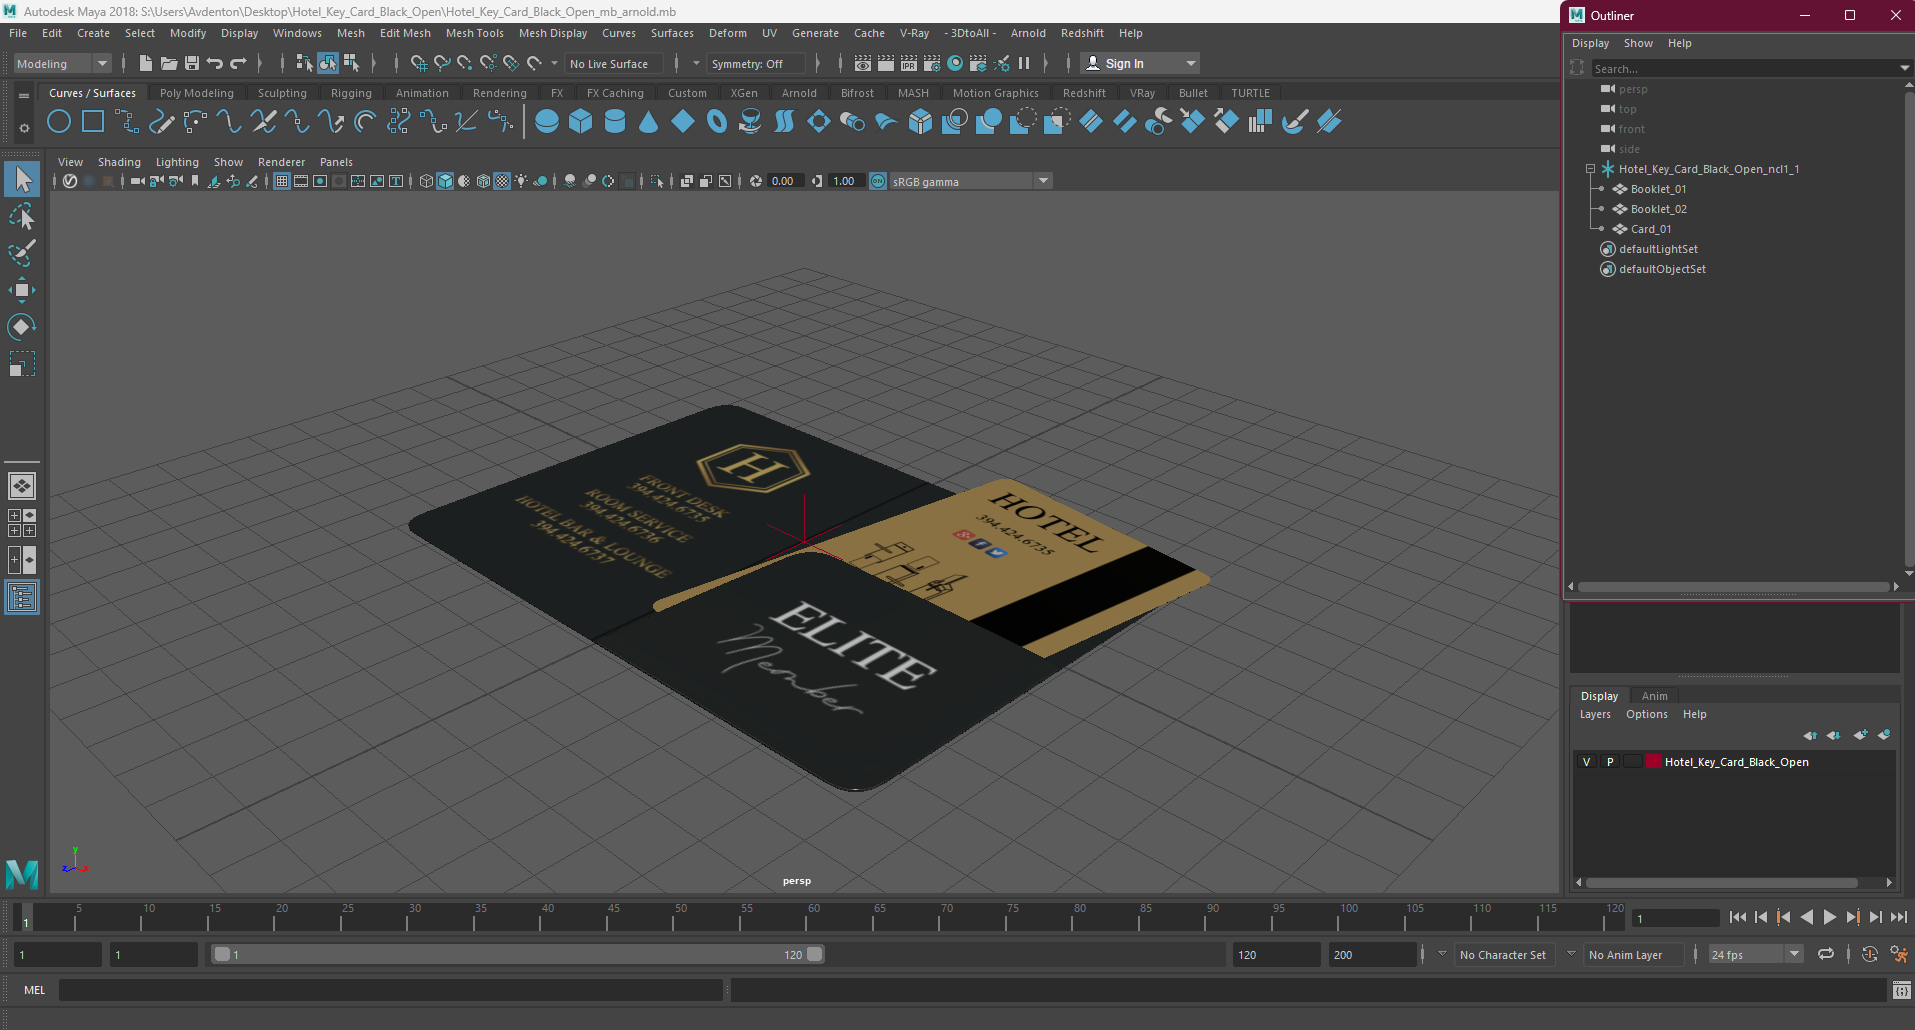Image resolution: width=1915 pixels, height=1030 pixels.
Task: Toggle auto keyframe button
Action: [x=1869, y=954]
